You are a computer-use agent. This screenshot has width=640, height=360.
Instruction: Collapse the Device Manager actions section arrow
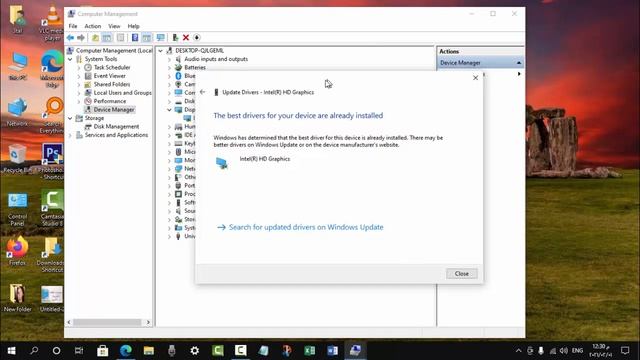tap(519, 63)
